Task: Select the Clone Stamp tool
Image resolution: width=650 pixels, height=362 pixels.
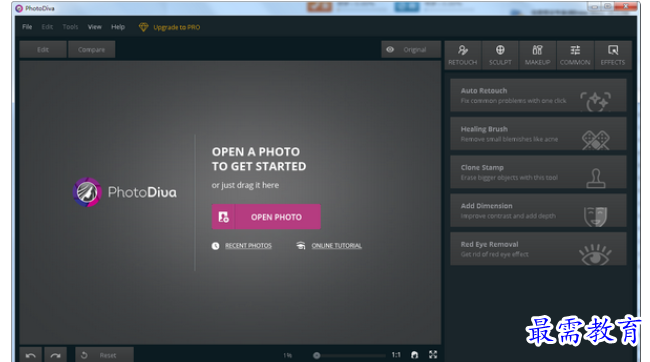Action: tap(538, 172)
